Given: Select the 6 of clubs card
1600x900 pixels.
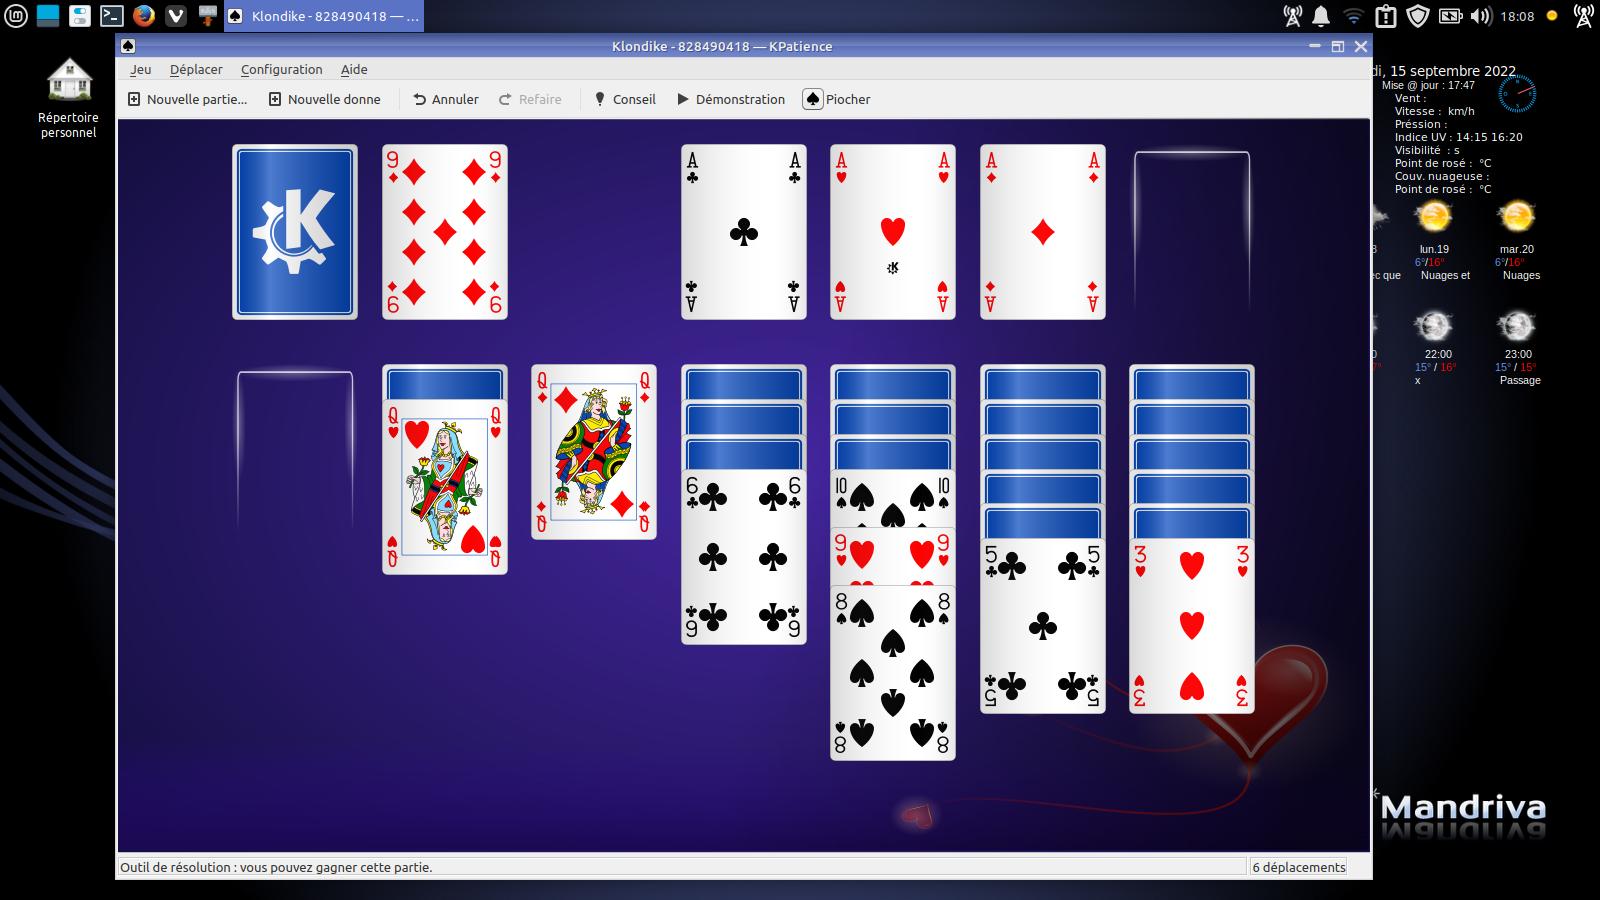Looking at the screenshot, I should point(744,557).
